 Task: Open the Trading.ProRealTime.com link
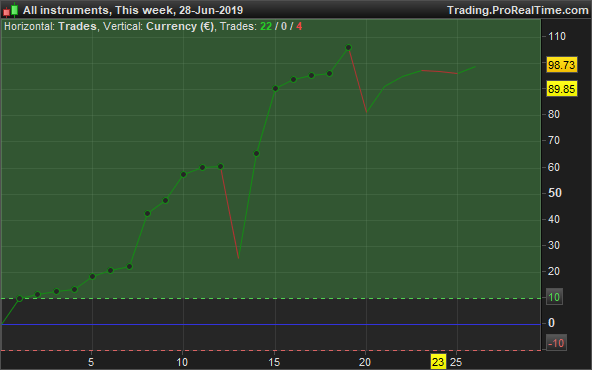pyautogui.click(x=518, y=10)
